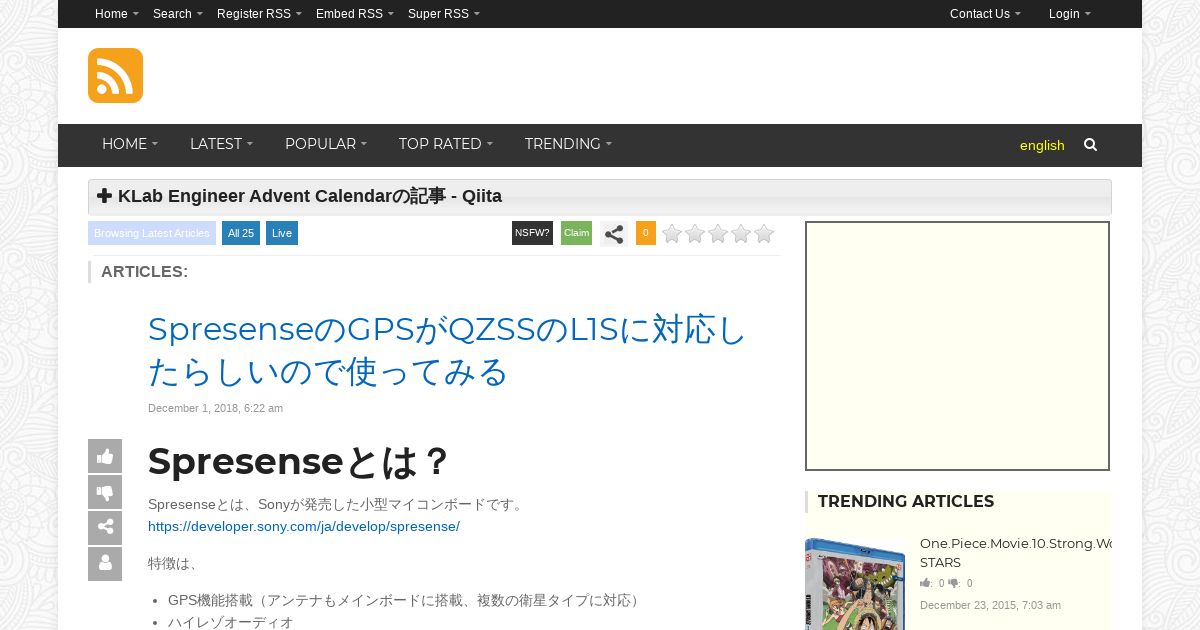
Task: Click the December 1, 2018 article timestamp
Action: pos(215,408)
